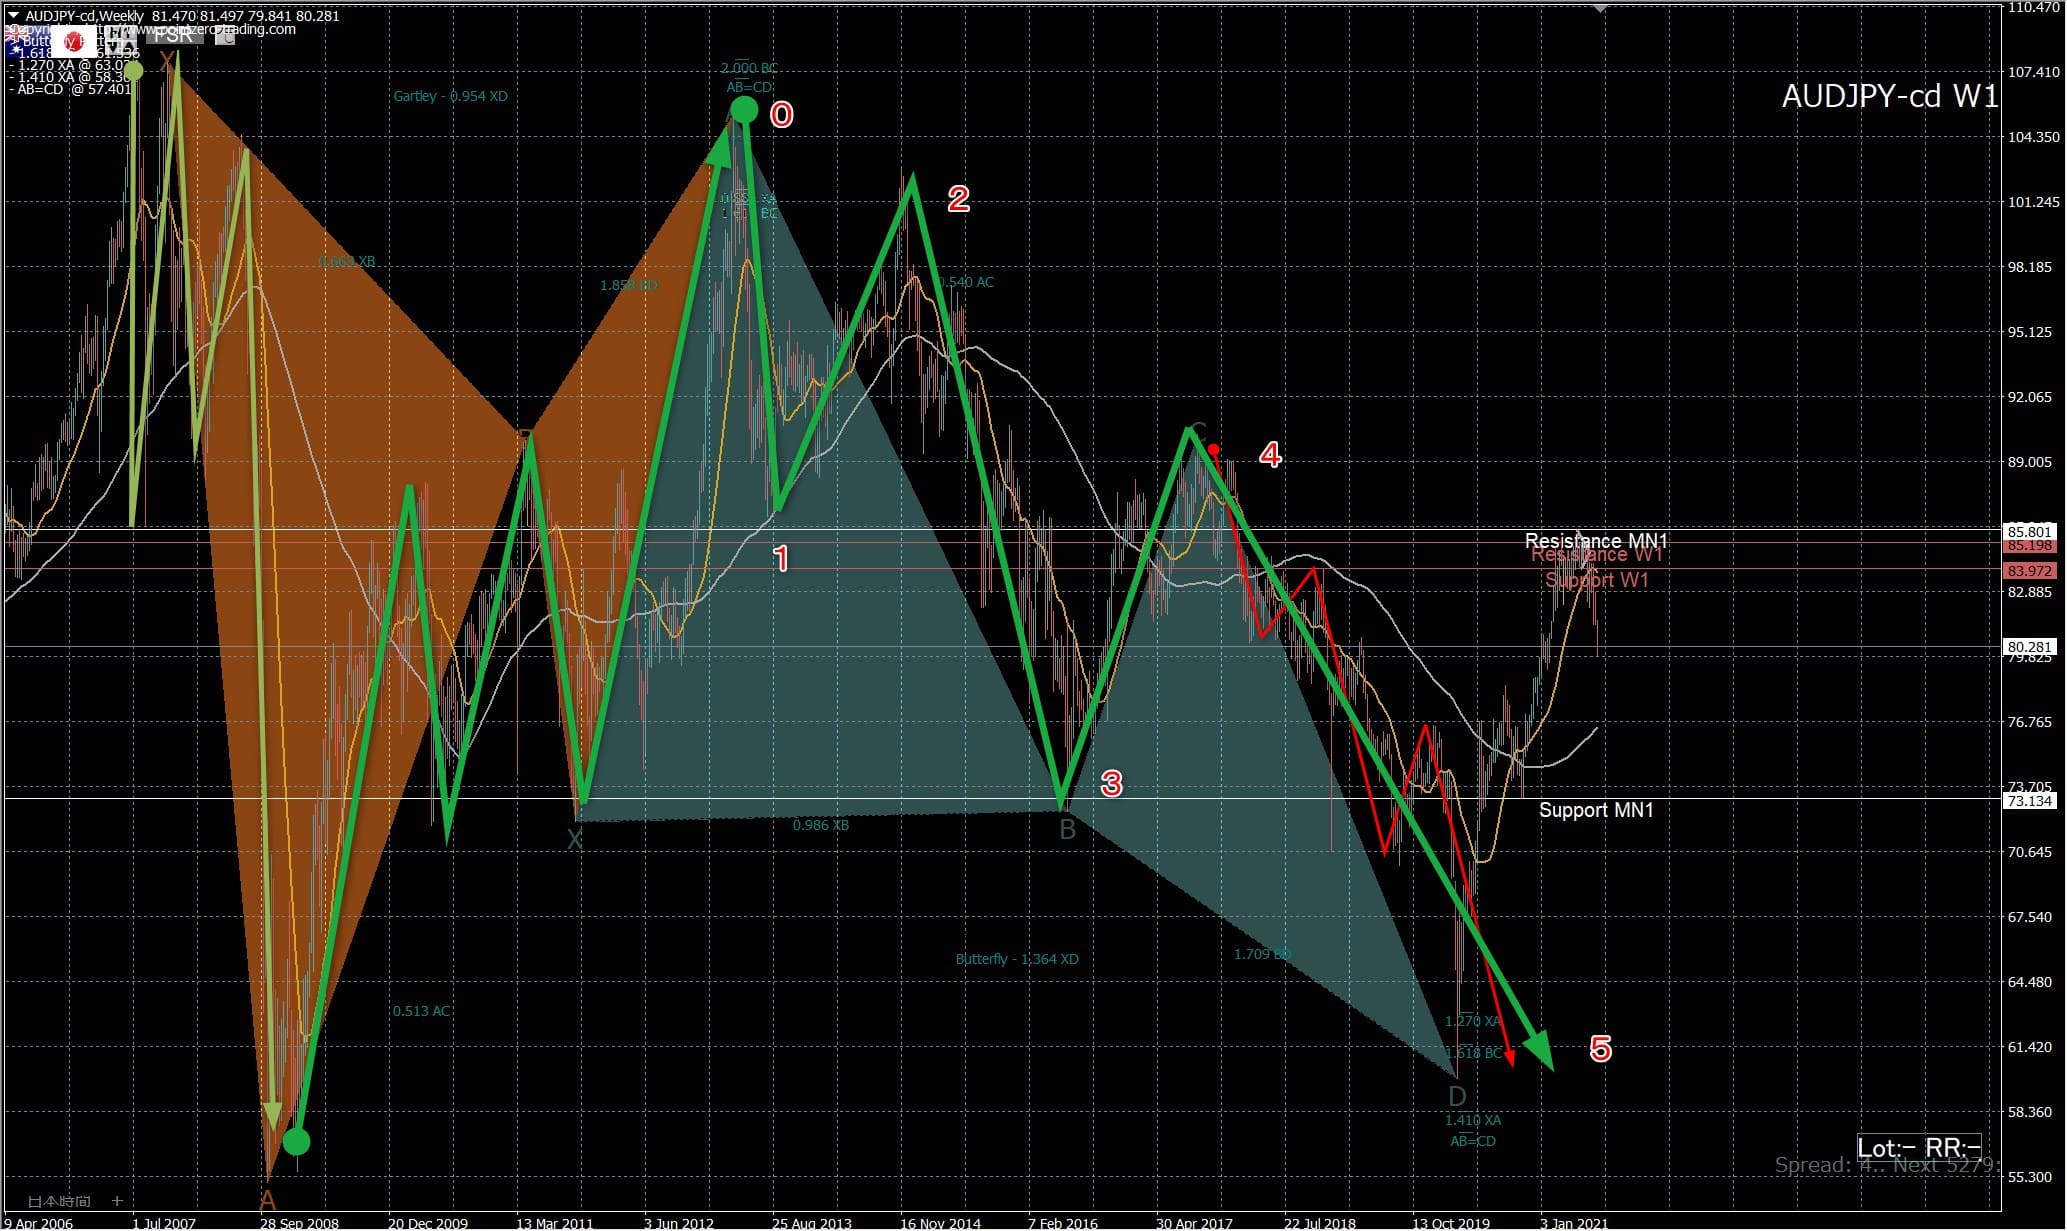Click the plus sign next to 日本時間
Screen dimensions: 2067x1231
(117, 1201)
